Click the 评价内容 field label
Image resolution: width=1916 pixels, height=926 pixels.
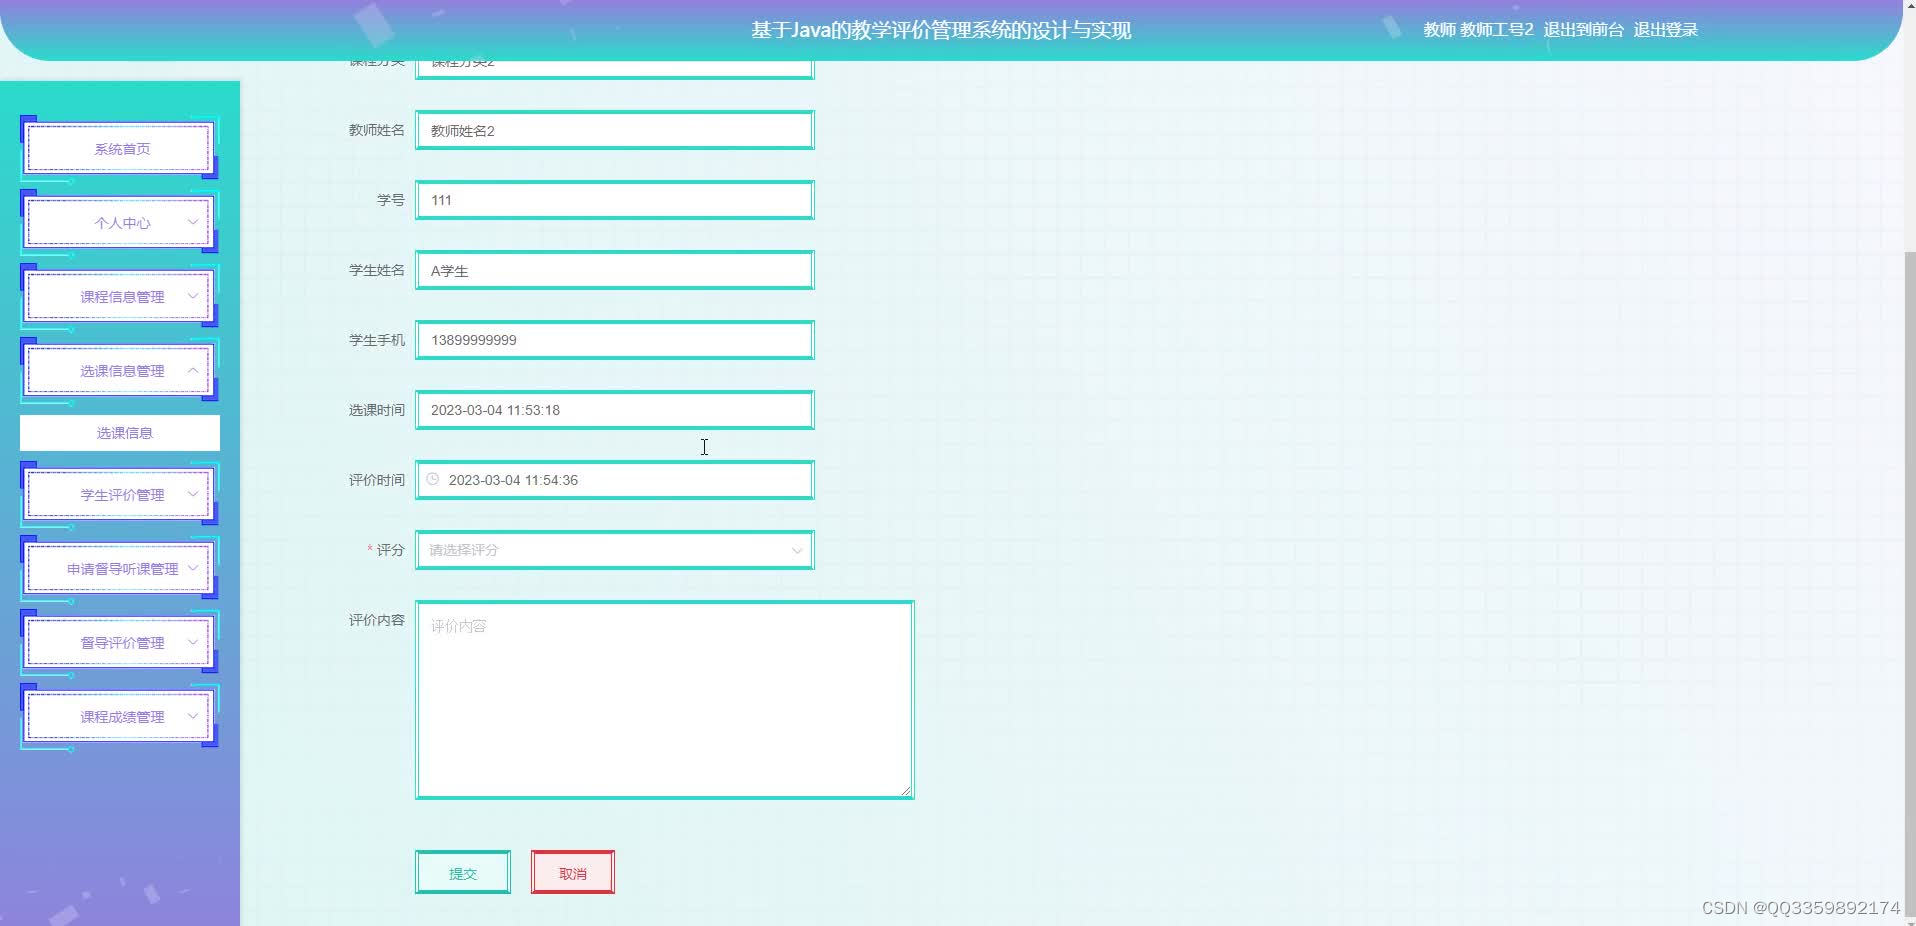pyautogui.click(x=376, y=620)
